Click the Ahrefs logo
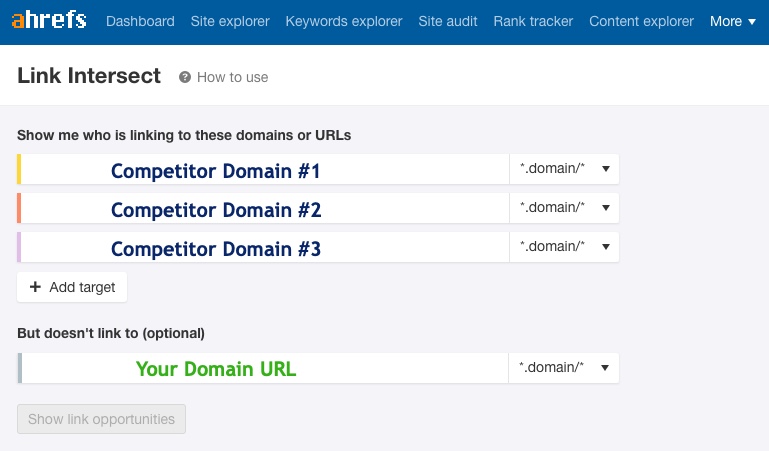The height and width of the screenshot is (451, 769). pyautogui.click(x=48, y=21)
